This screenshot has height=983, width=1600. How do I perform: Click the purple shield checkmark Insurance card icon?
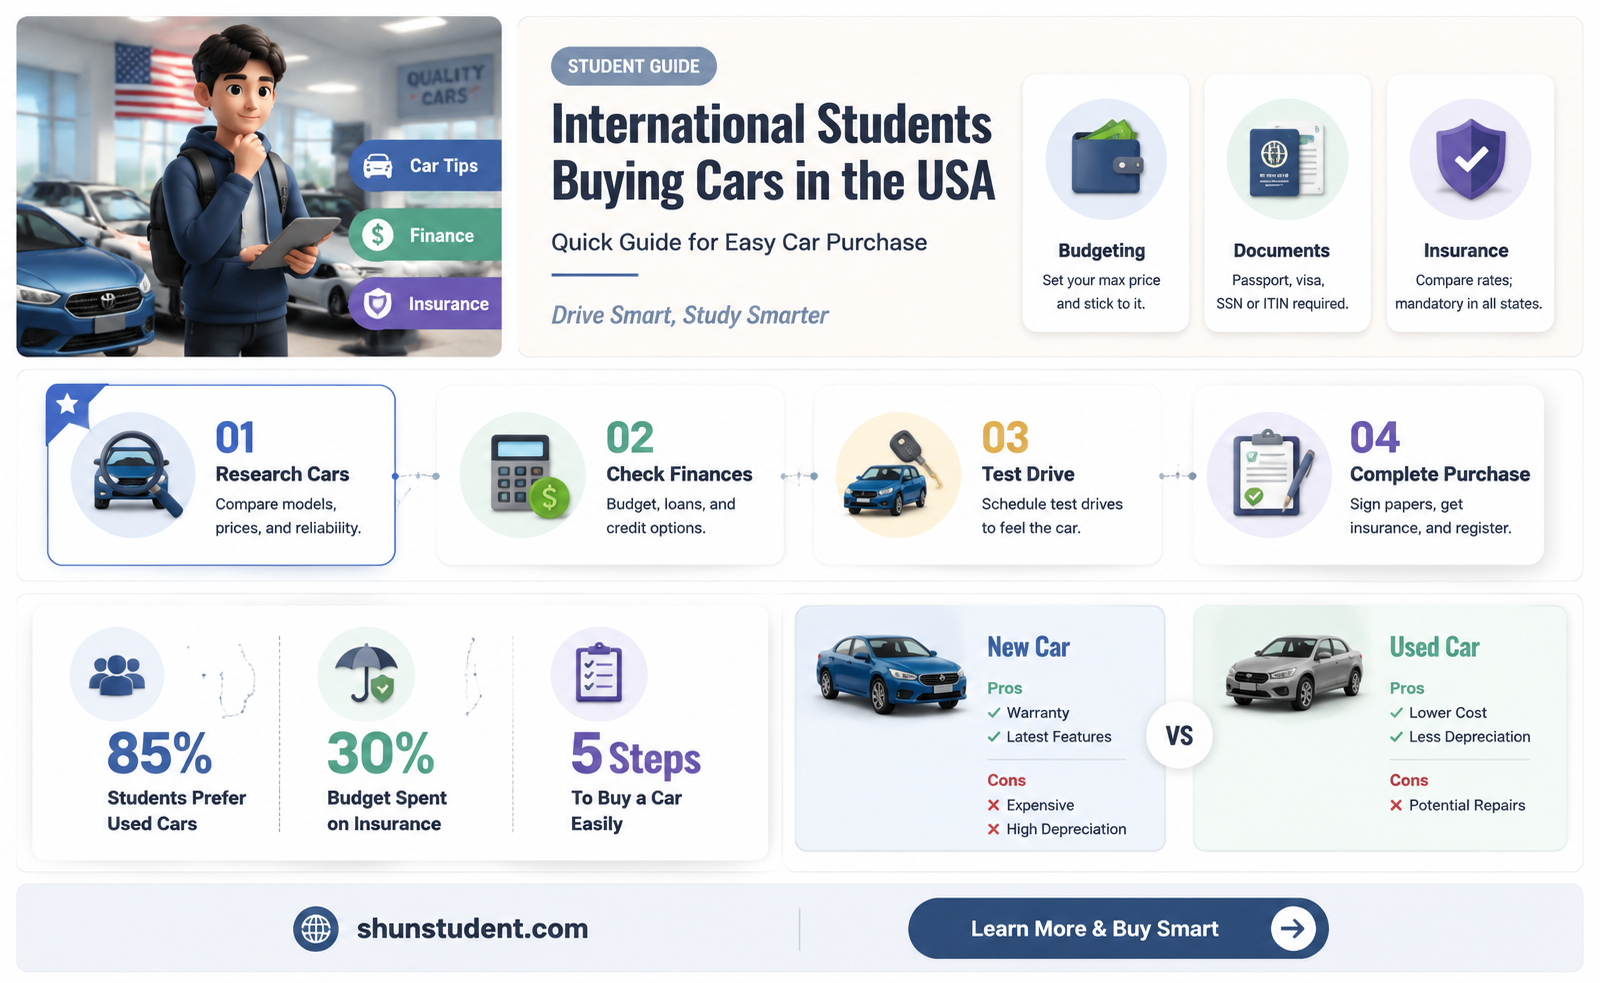pos(1470,159)
